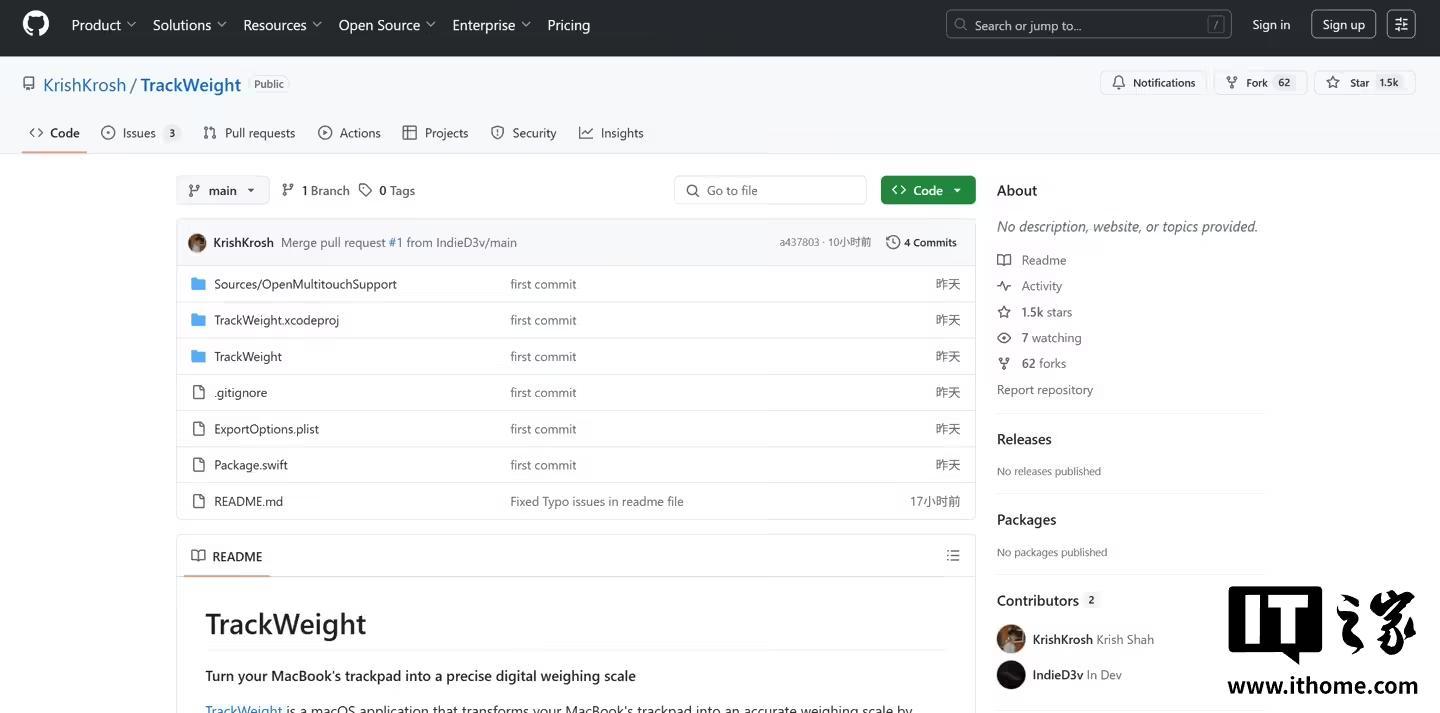This screenshot has height=713, width=1440.
Task: Click the Go to file input
Action: tap(770, 190)
